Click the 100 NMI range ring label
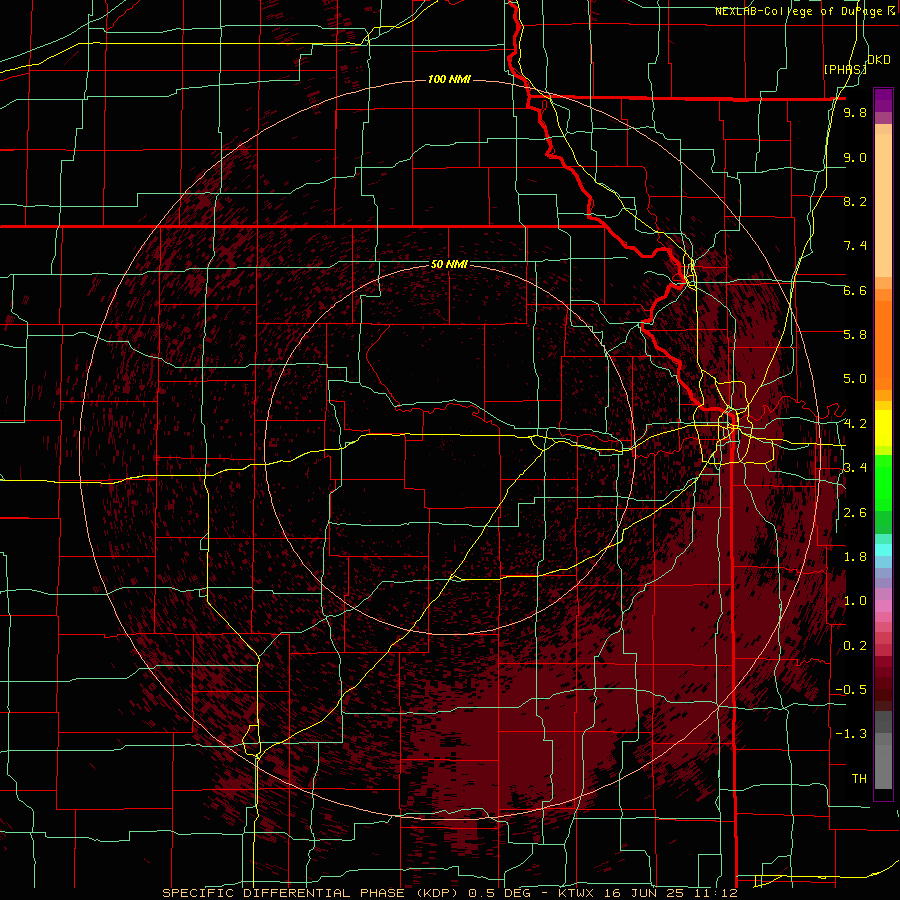 click(x=449, y=79)
